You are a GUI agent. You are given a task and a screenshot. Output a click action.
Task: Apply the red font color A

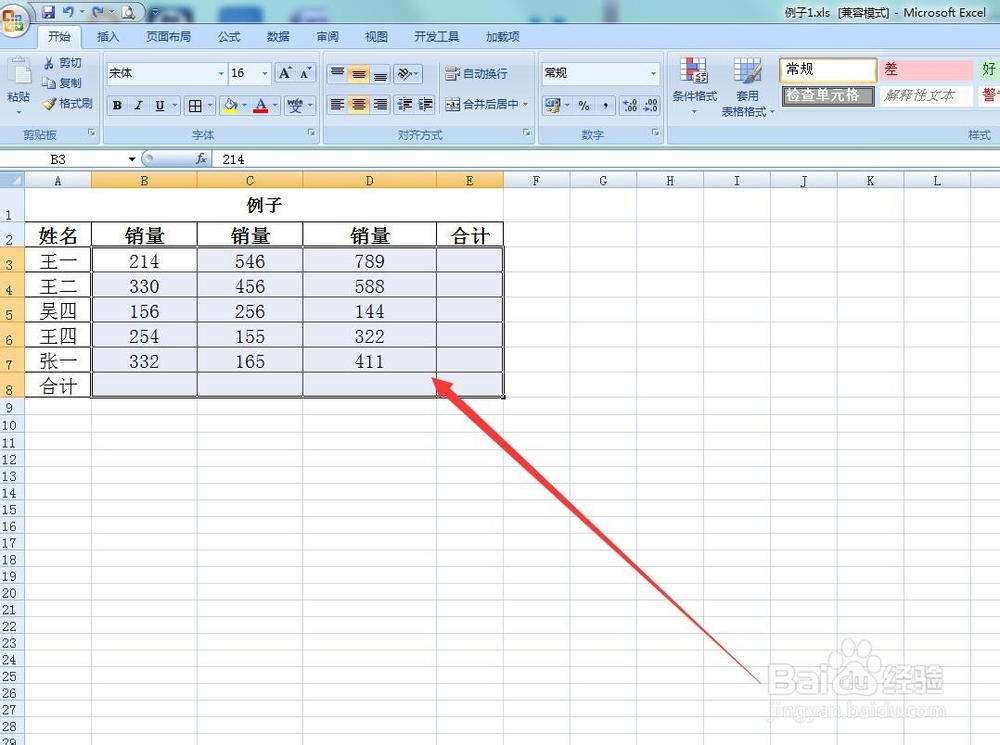(x=260, y=105)
